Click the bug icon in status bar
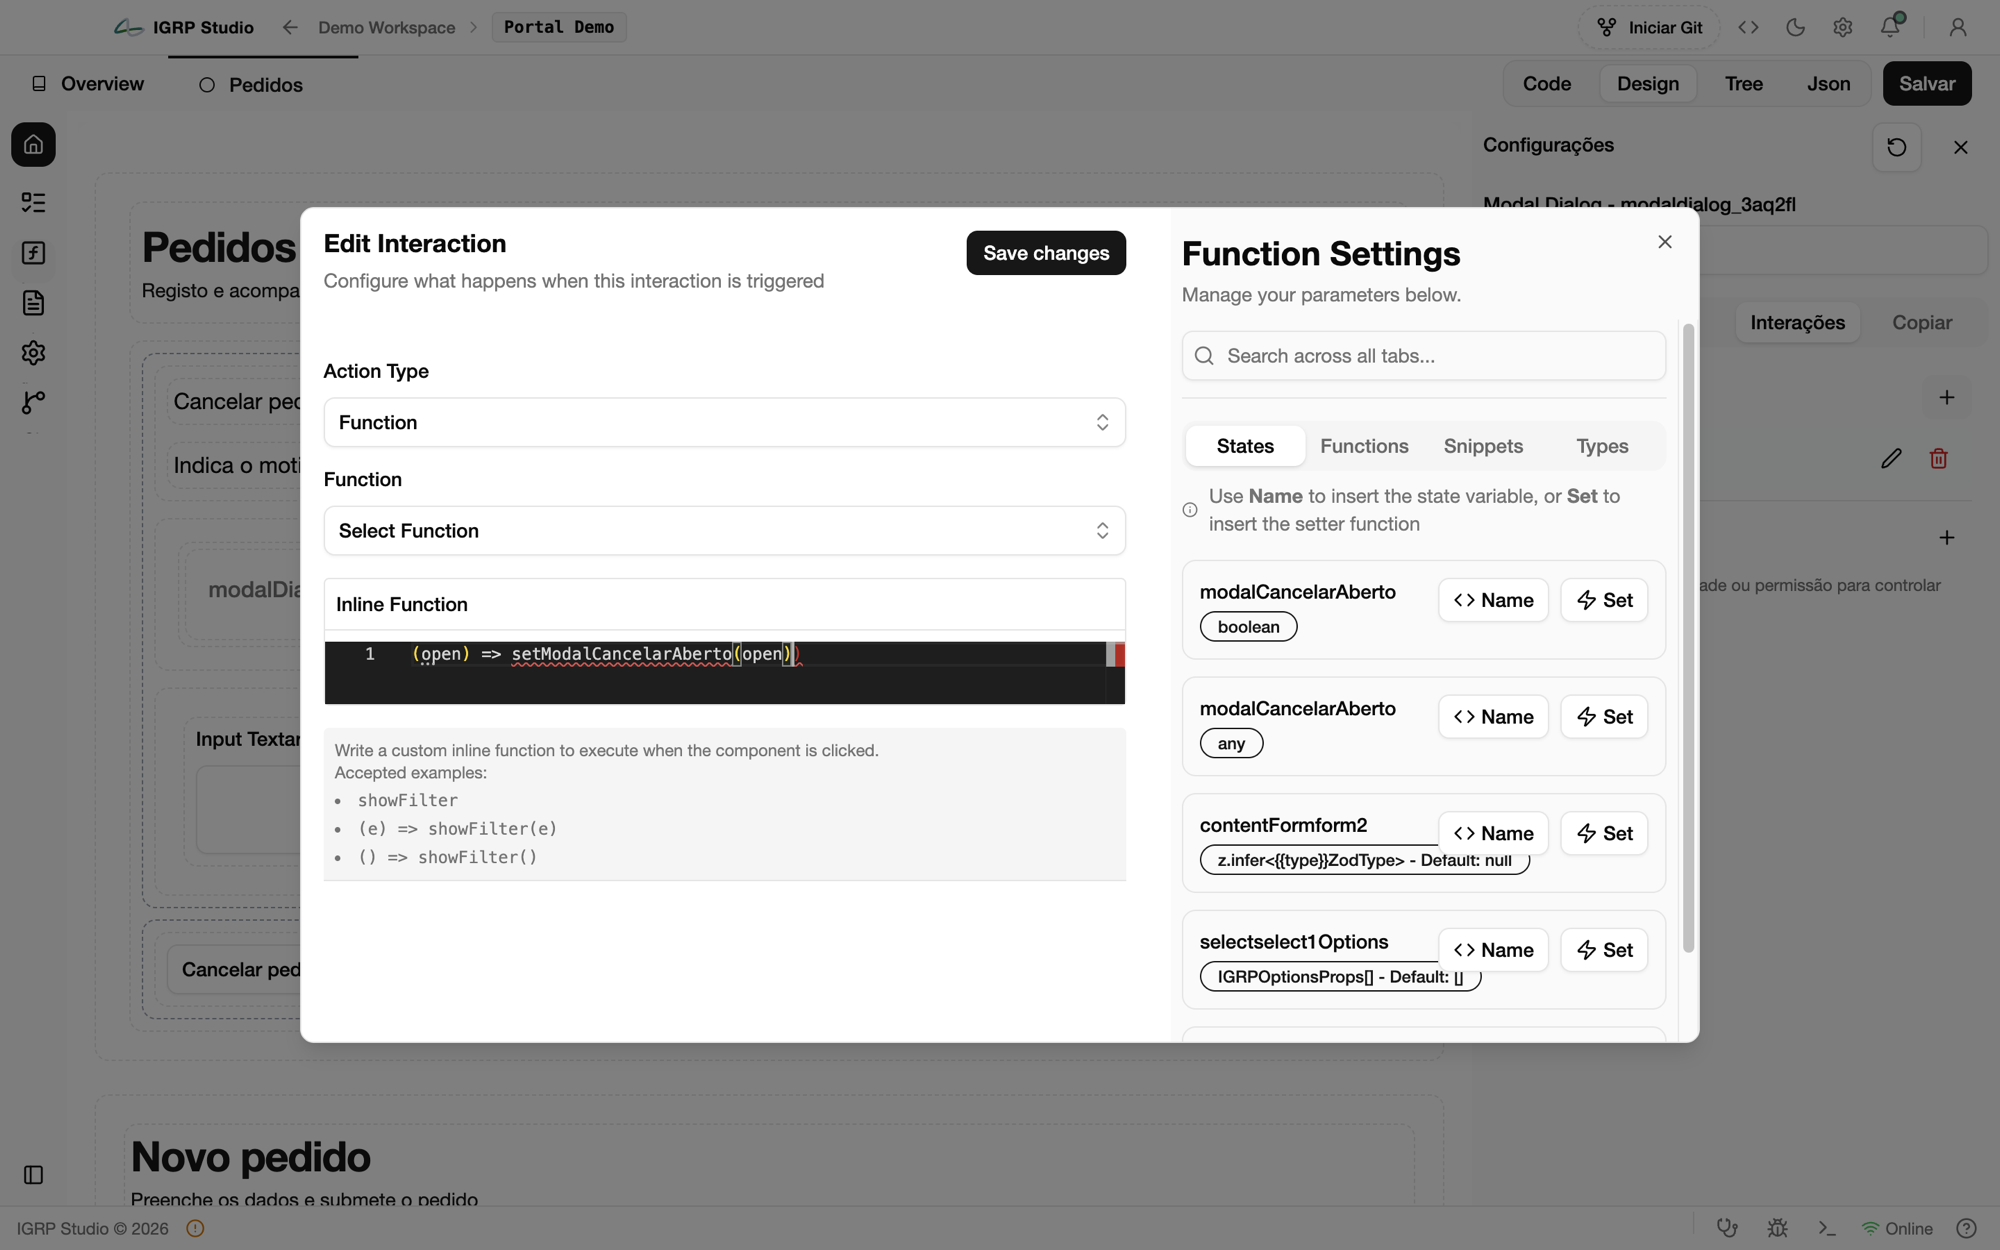The image size is (2000, 1250). 1777,1228
